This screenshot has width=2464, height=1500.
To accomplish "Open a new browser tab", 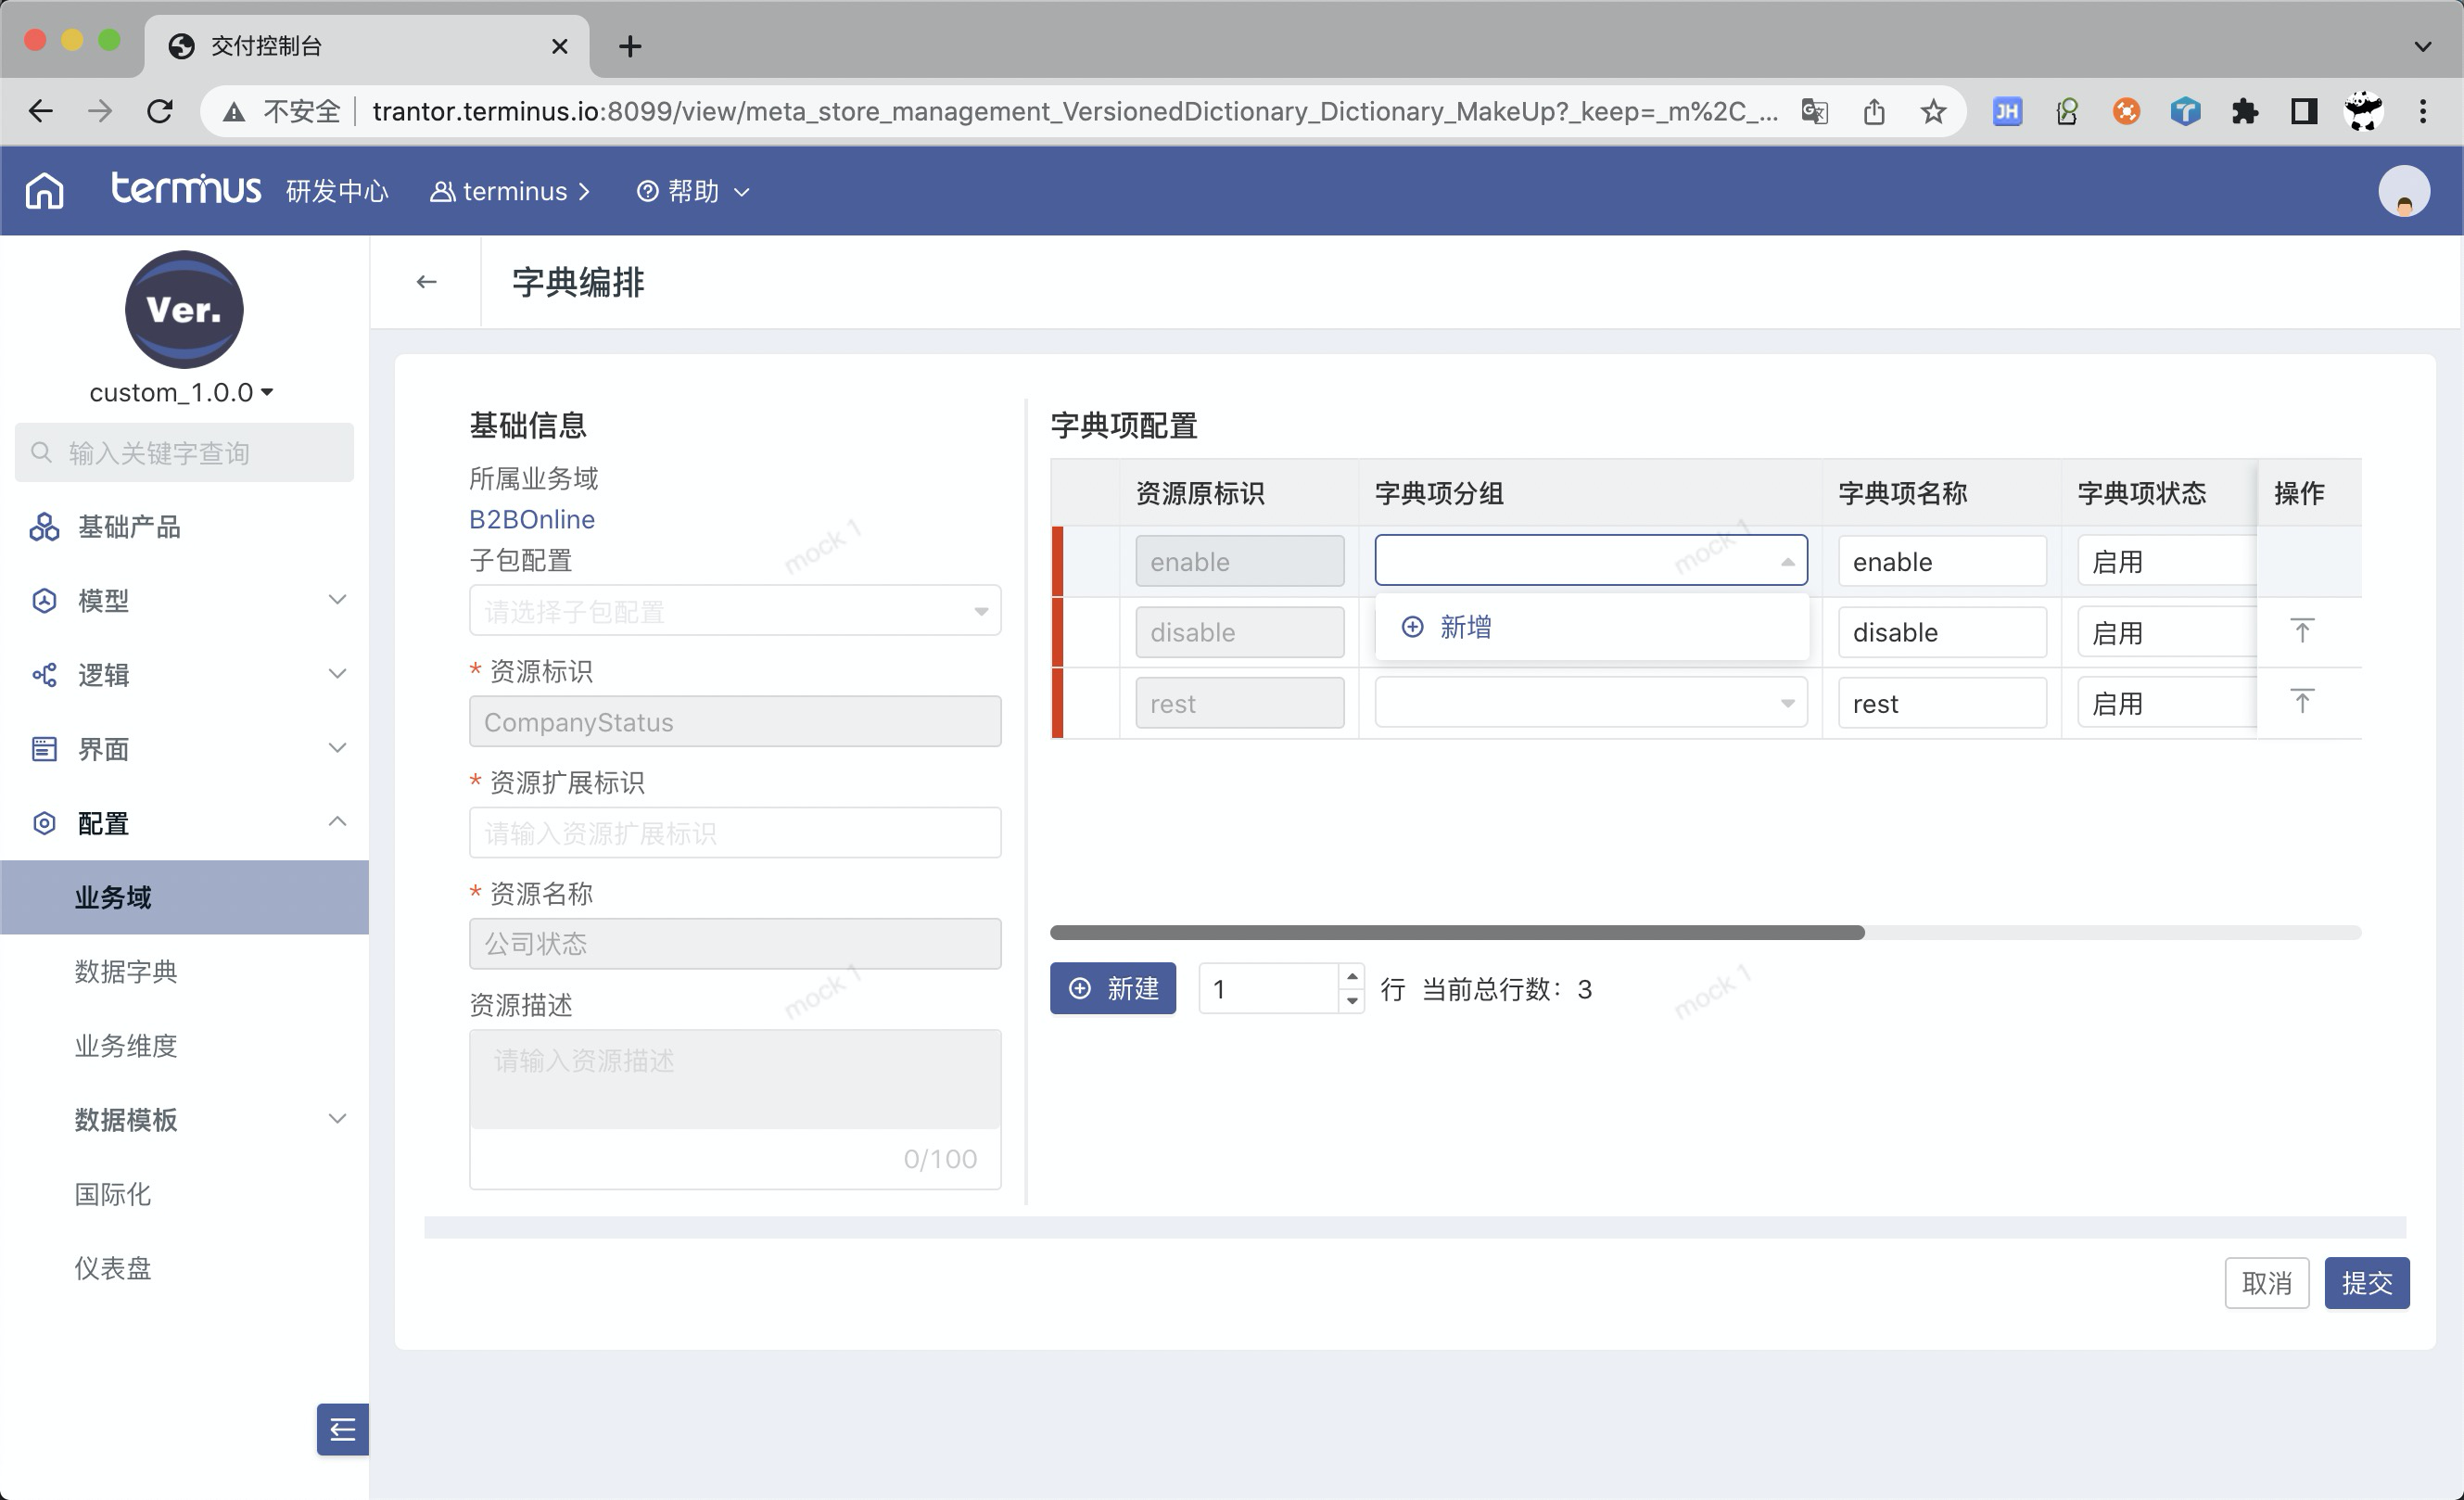I will coord(630,46).
